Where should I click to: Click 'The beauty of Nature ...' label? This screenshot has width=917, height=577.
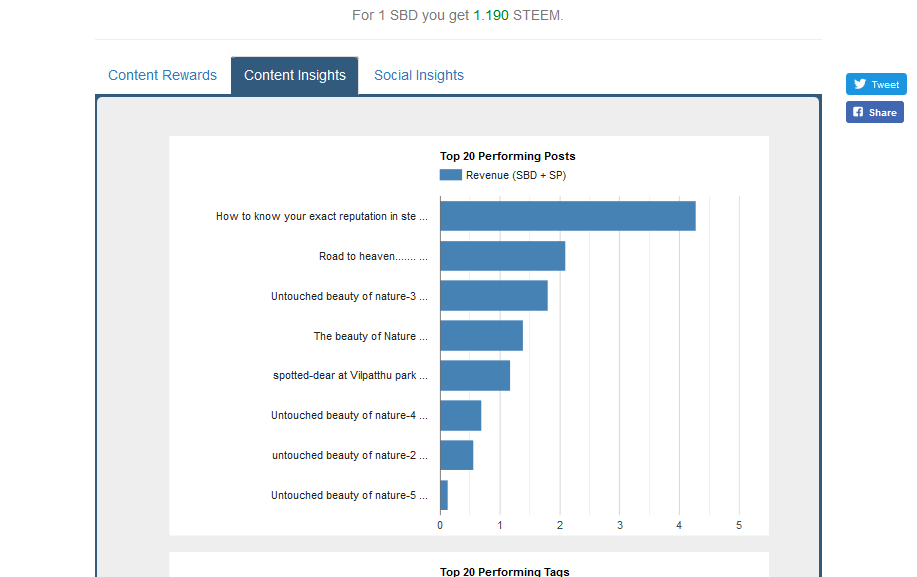[370, 336]
